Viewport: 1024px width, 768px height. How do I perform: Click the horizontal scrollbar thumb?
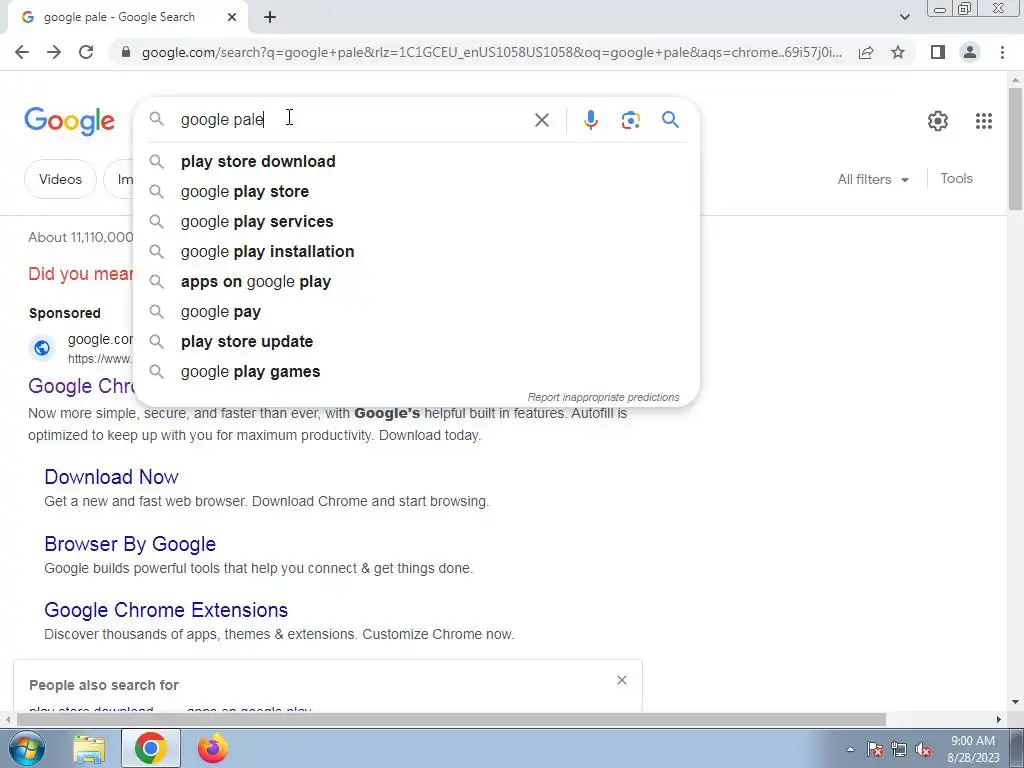click(451, 720)
